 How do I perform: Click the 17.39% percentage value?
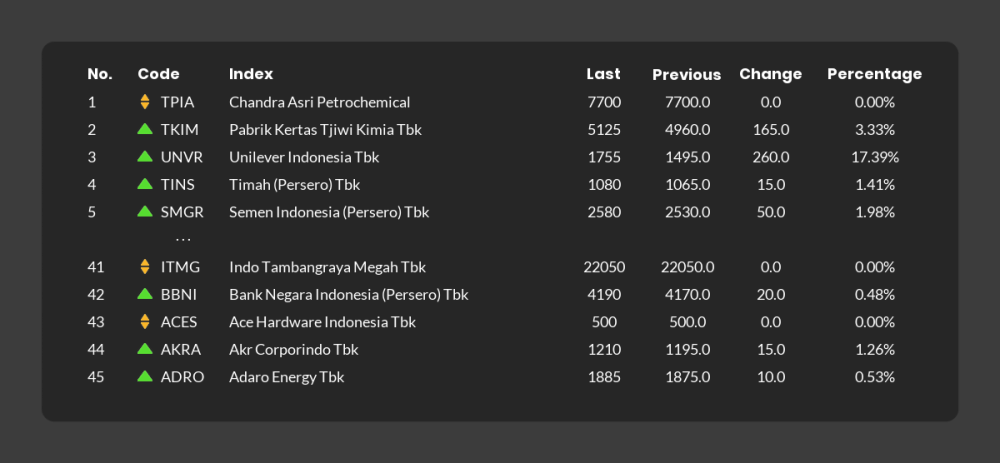click(x=875, y=157)
